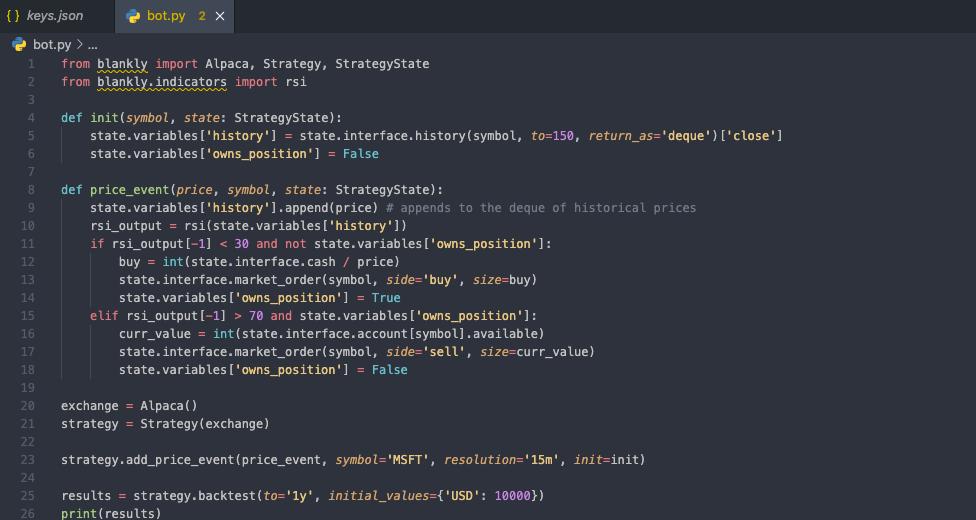Click the Alpaca() call on line 20
Screen dimensions: 976x520
(168, 406)
